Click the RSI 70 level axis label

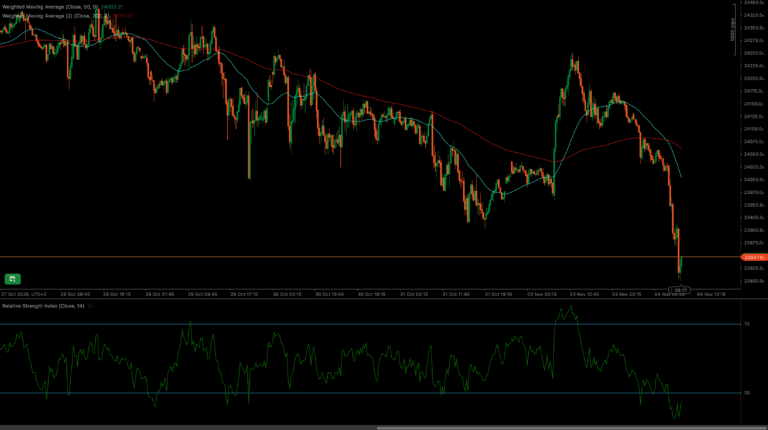coord(747,324)
